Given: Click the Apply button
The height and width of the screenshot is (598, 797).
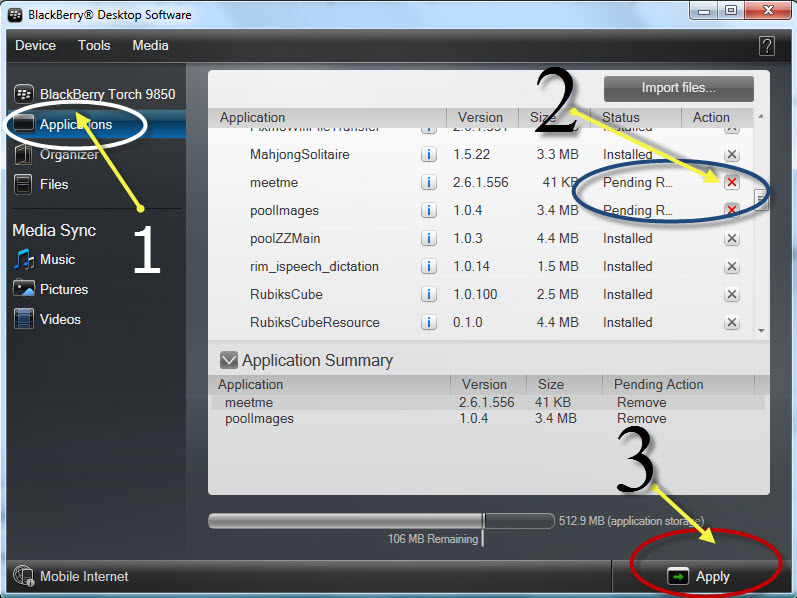Looking at the screenshot, I should (x=699, y=576).
